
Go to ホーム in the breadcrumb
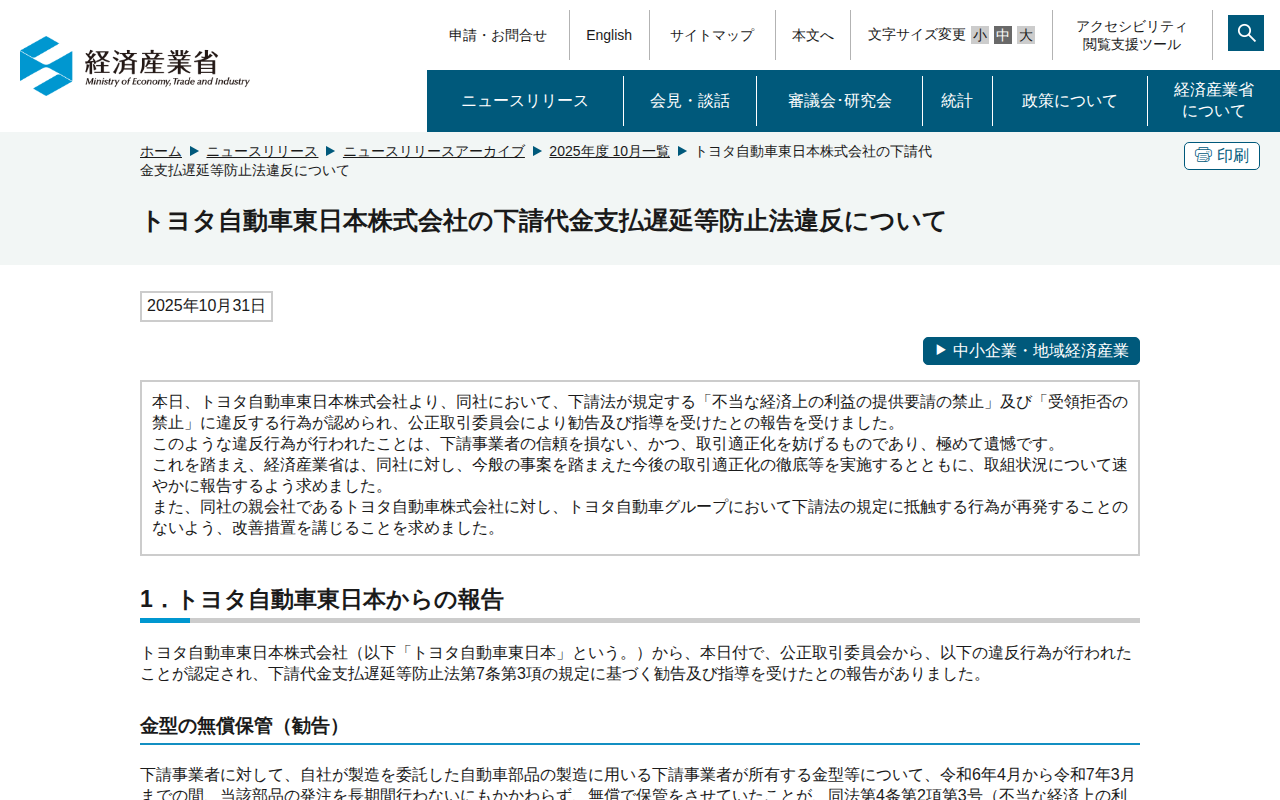[x=161, y=151]
